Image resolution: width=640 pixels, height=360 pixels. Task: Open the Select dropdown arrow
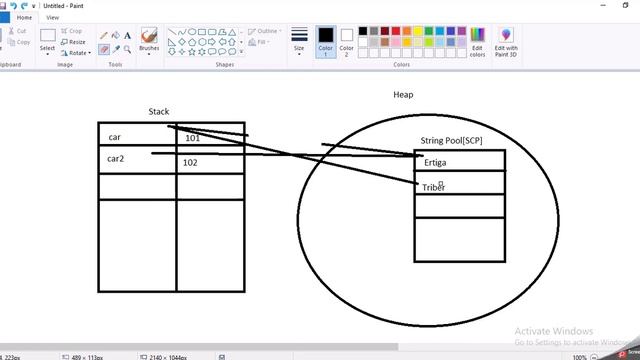[47, 54]
